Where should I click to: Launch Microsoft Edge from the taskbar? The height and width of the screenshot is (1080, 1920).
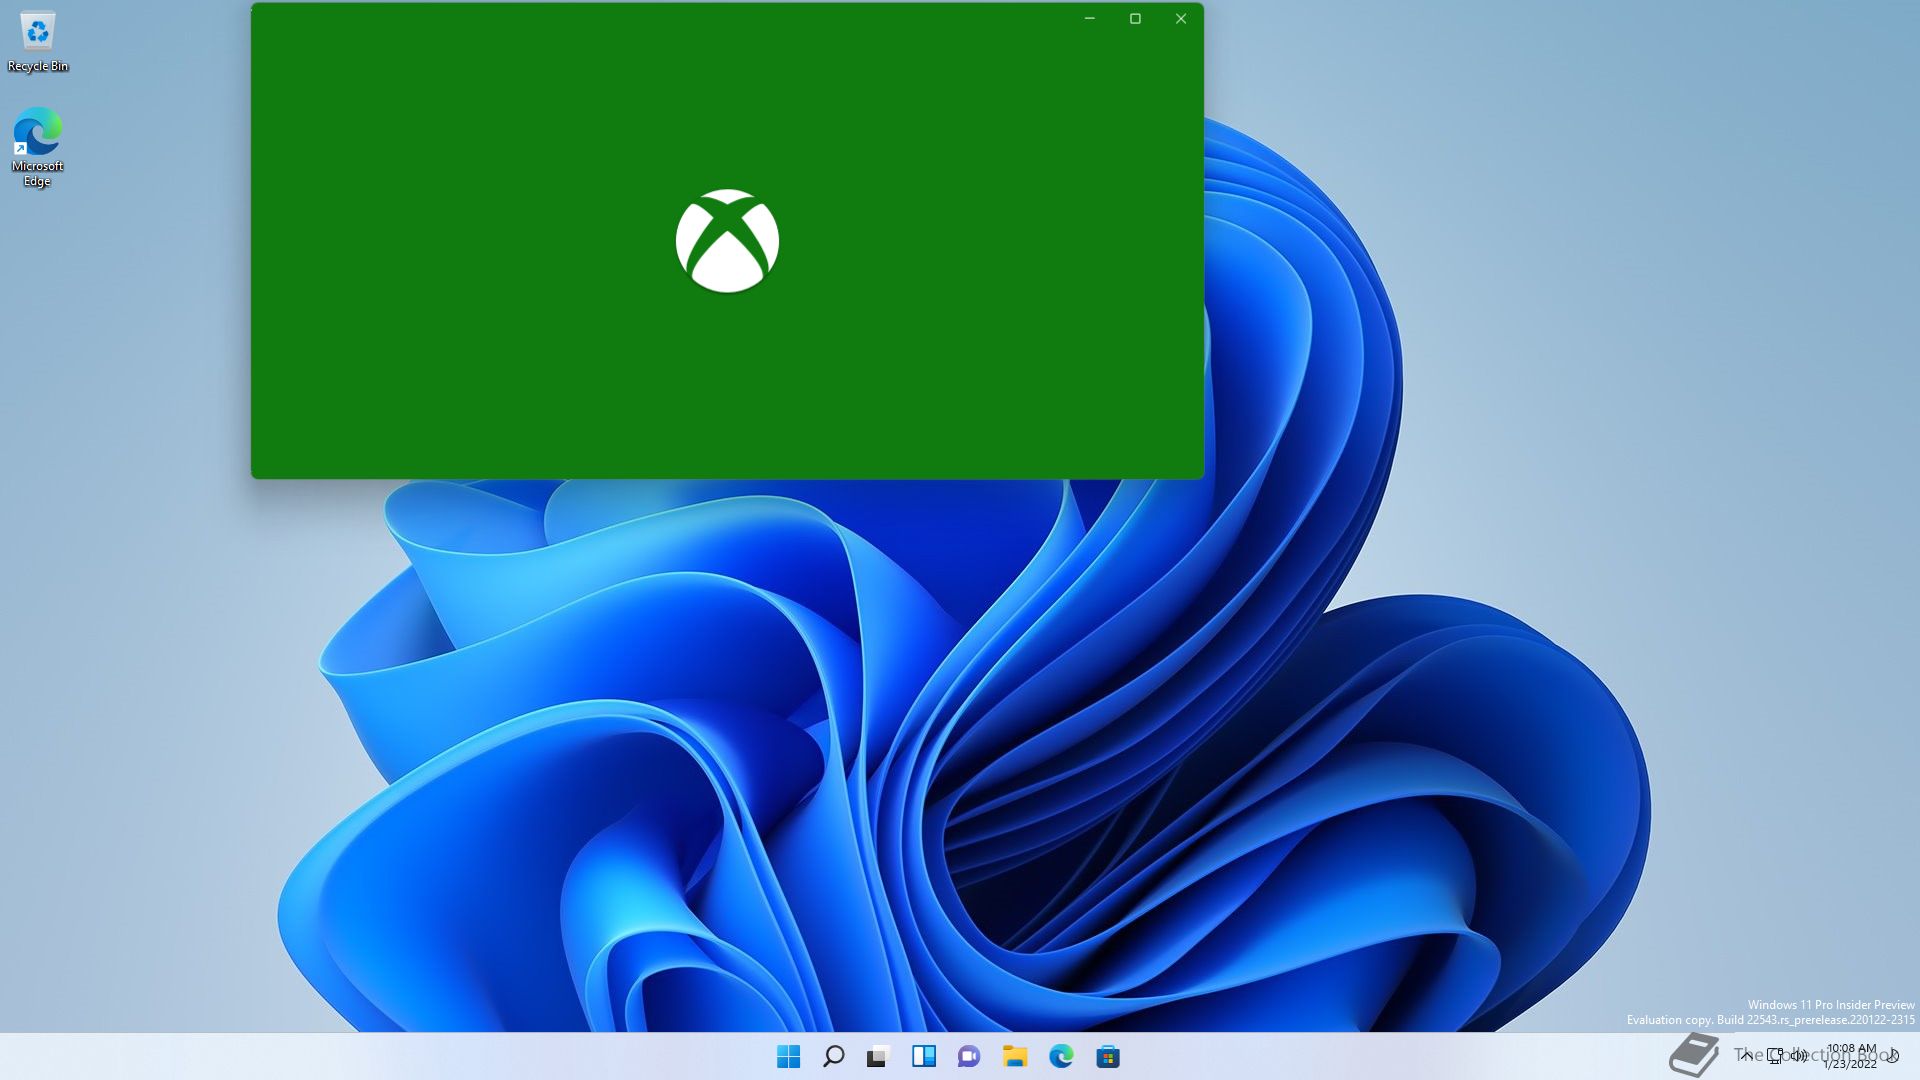1061,1056
